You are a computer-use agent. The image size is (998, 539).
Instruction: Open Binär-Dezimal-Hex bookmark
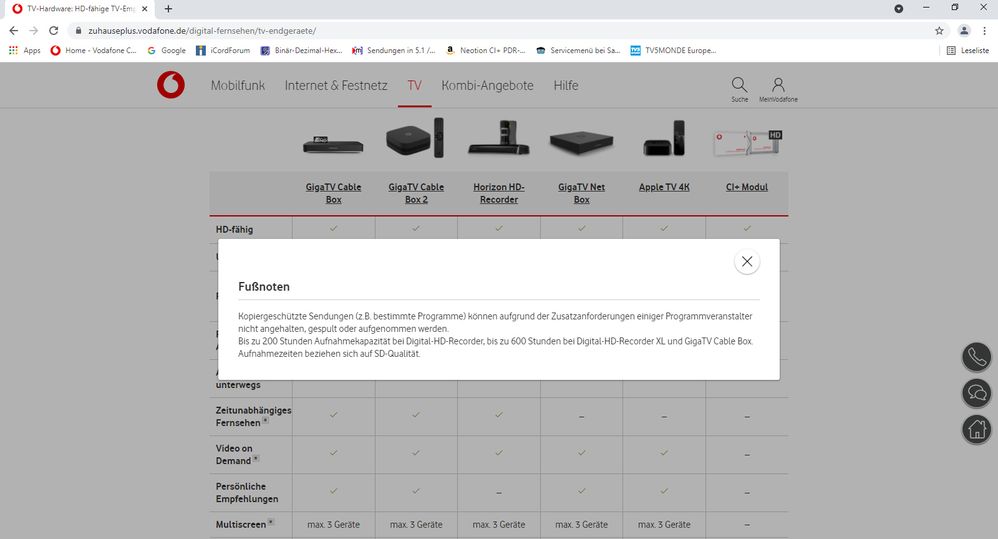pyautogui.click(x=302, y=50)
